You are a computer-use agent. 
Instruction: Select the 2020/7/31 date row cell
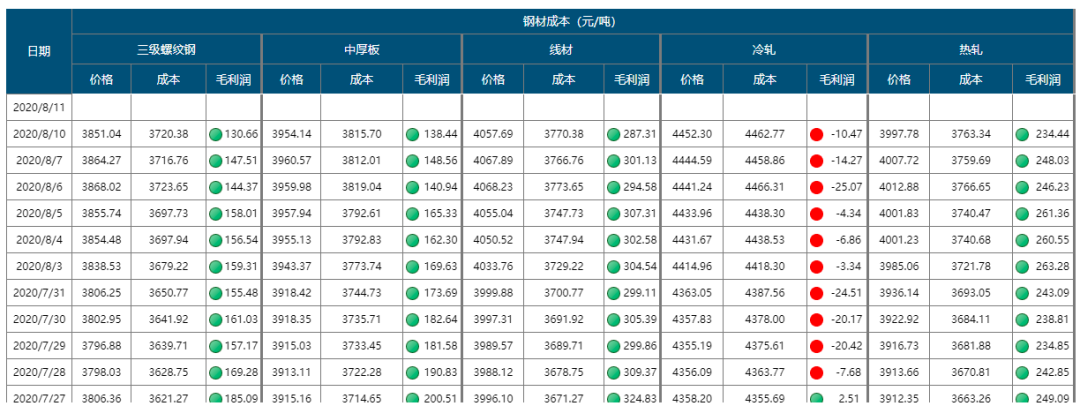[x=39, y=292]
